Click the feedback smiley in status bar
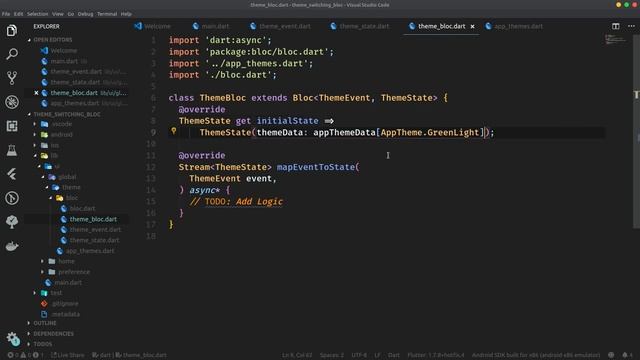Image resolution: width=640 pixels, height=360 pixels. pyautogui.click(x=611, y=355)
